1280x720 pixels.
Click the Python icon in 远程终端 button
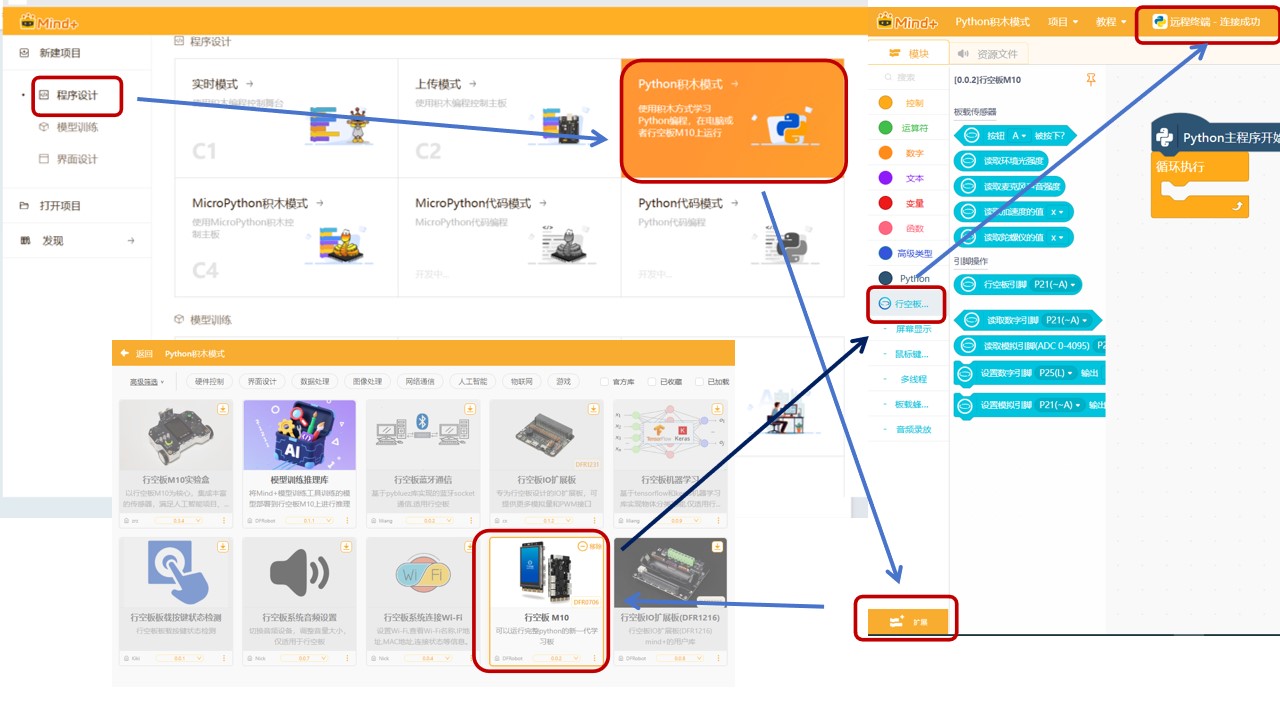[1160, 22]
